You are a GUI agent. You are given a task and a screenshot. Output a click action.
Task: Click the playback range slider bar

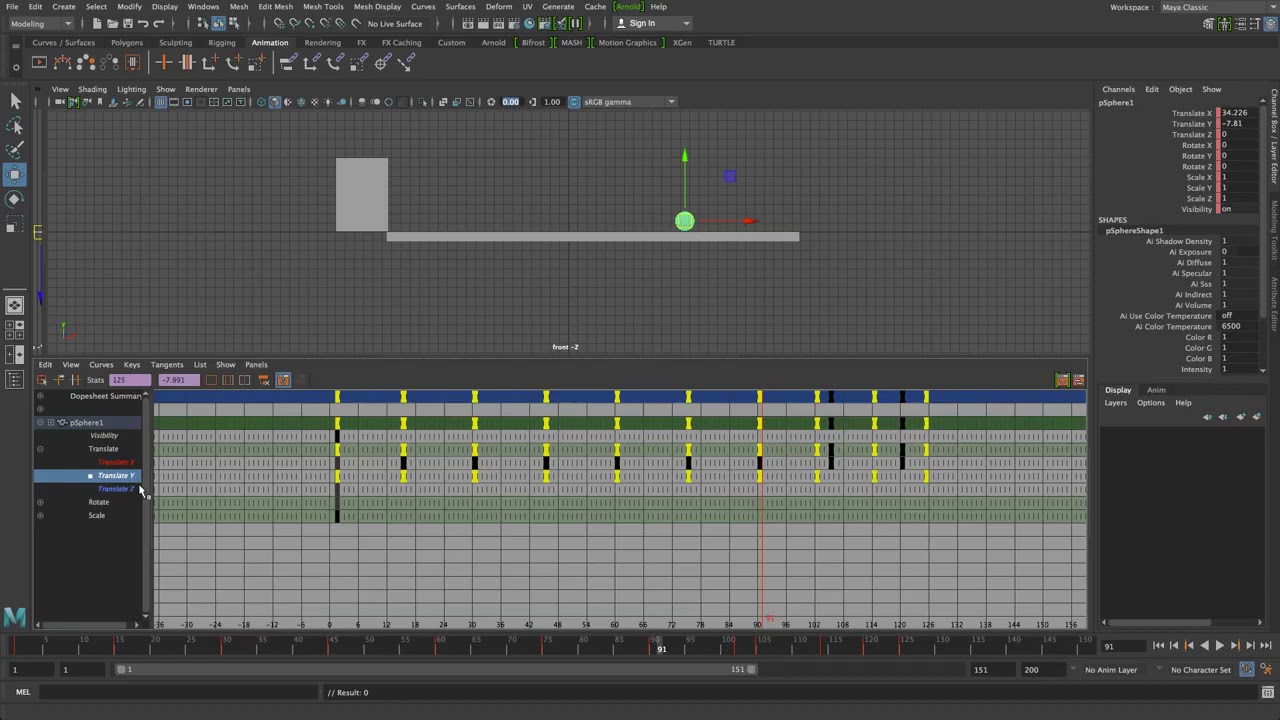[434, 670]
